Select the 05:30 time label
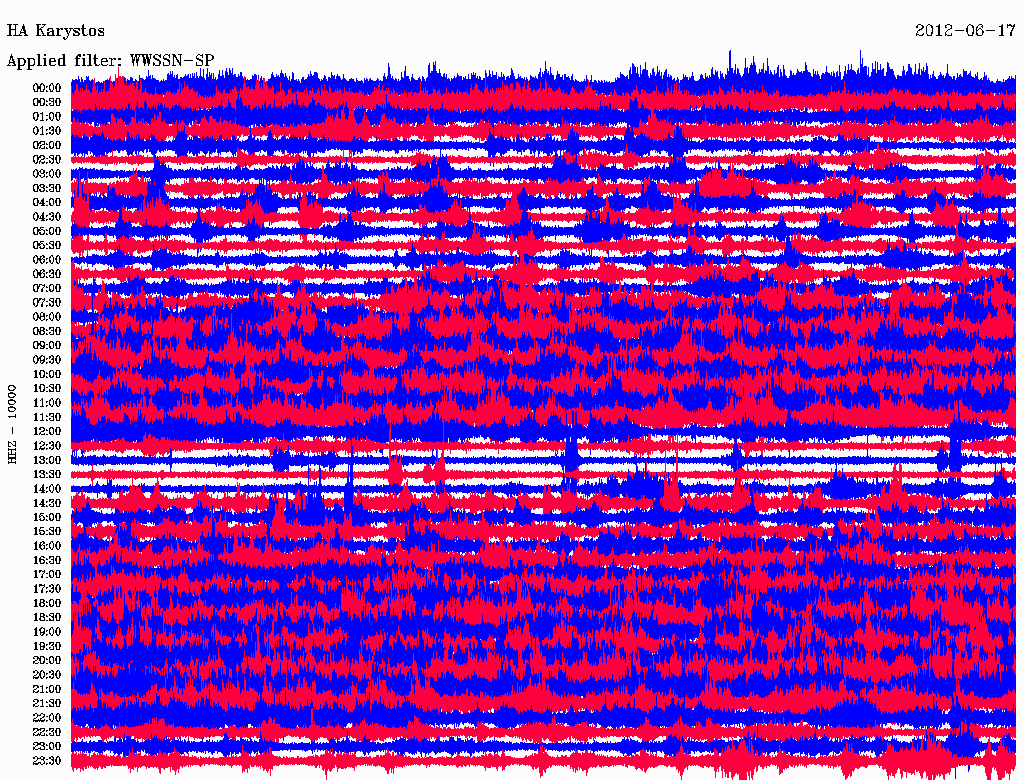Viewport: 1024px width, 780px height. tap(47, 245)
